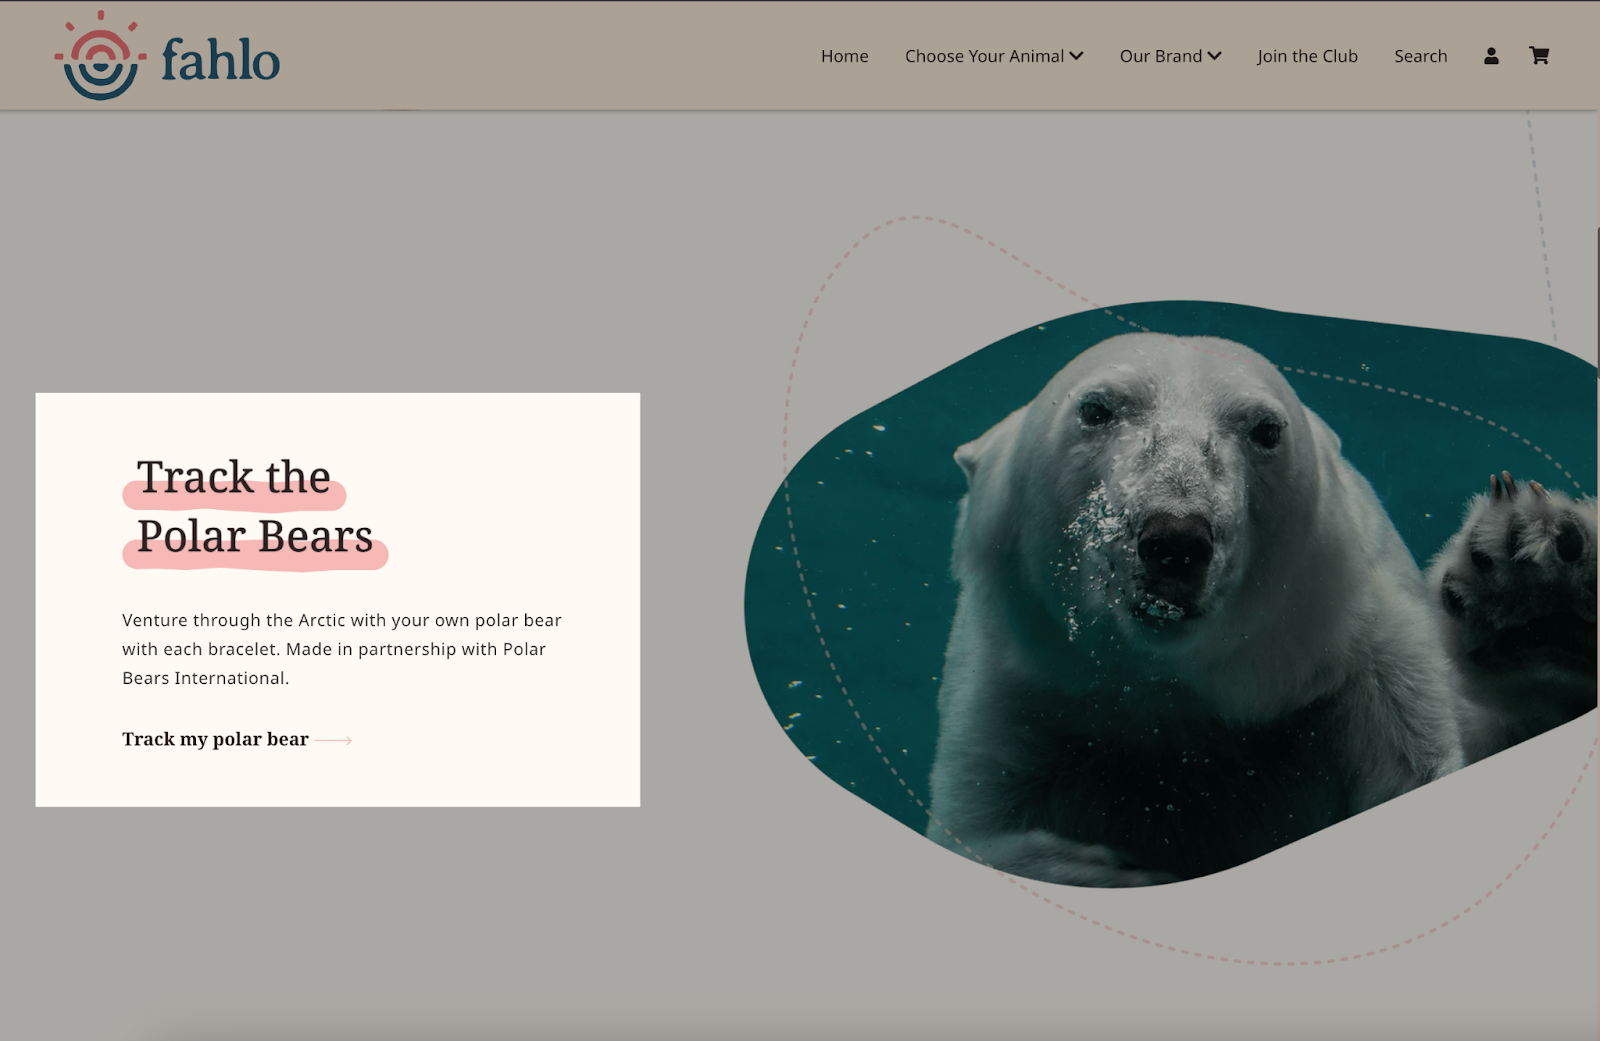1600x1041 pixels.
Task: Expand the Our Brand dropdown
Action: pyautogui.click(x=1170, y=56)
